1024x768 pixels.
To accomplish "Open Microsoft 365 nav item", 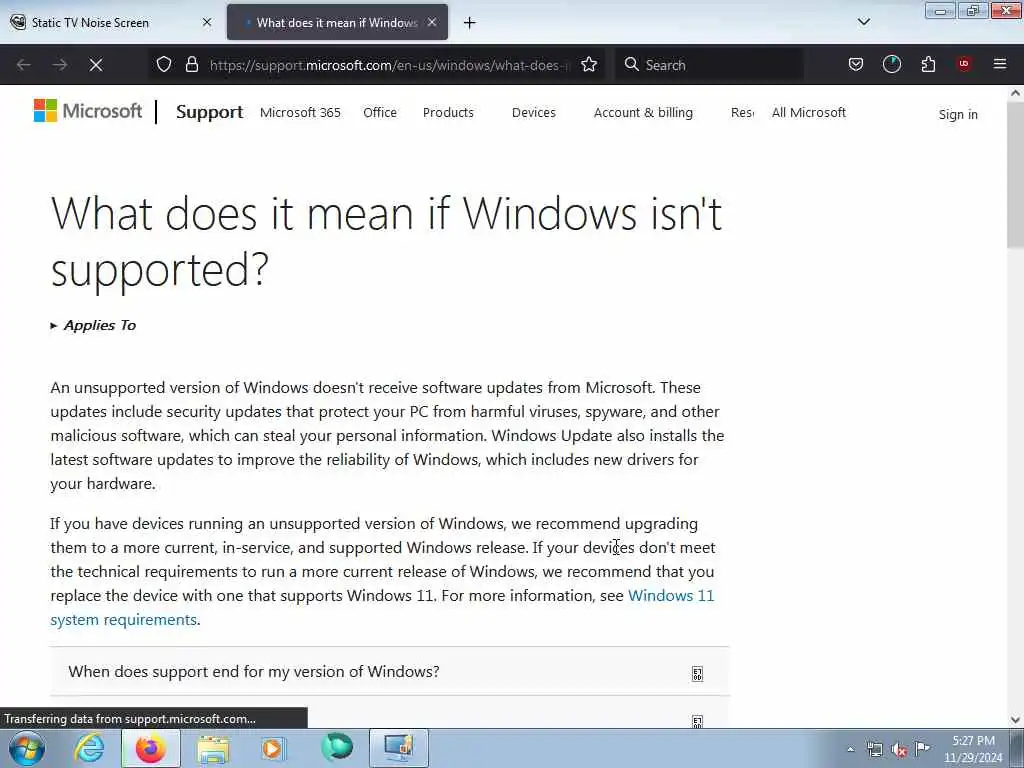I will [300, 112].
